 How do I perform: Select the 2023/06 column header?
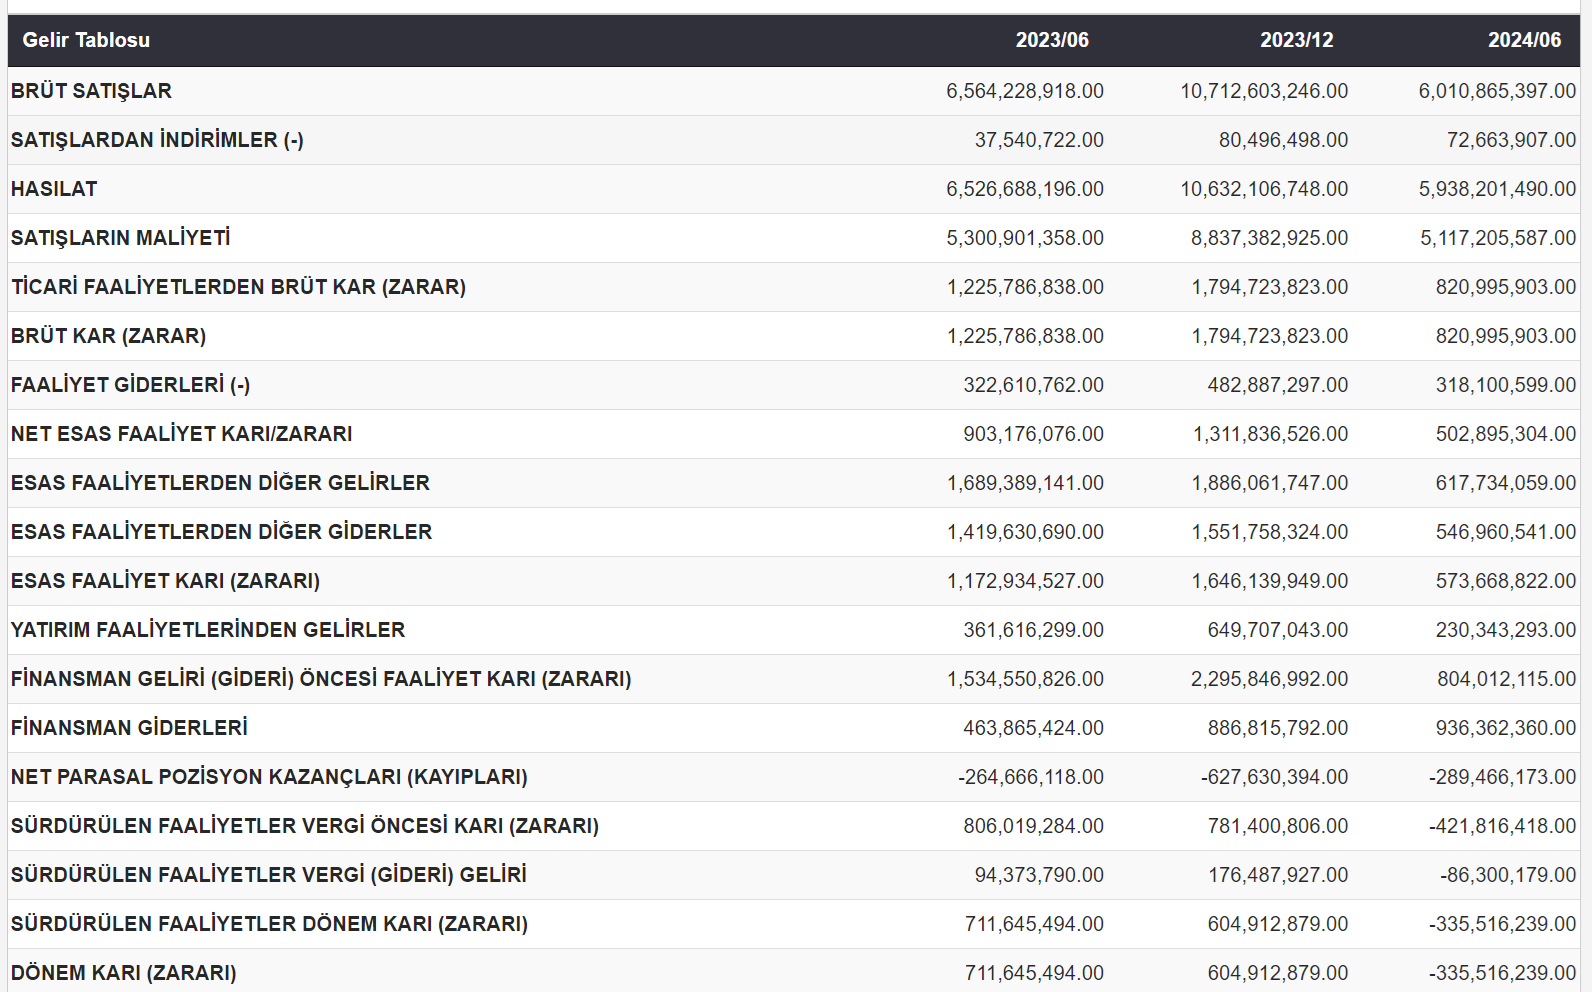(x=1051, y=40)
